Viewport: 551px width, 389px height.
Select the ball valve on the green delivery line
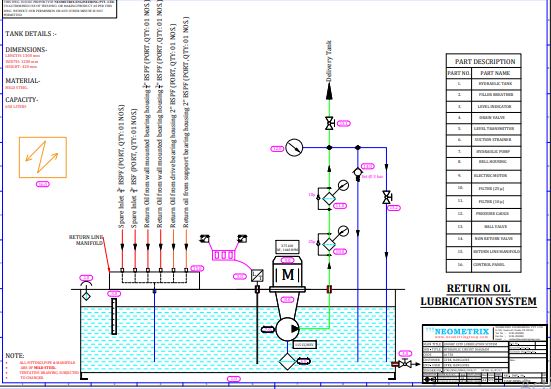click(329, 123)
